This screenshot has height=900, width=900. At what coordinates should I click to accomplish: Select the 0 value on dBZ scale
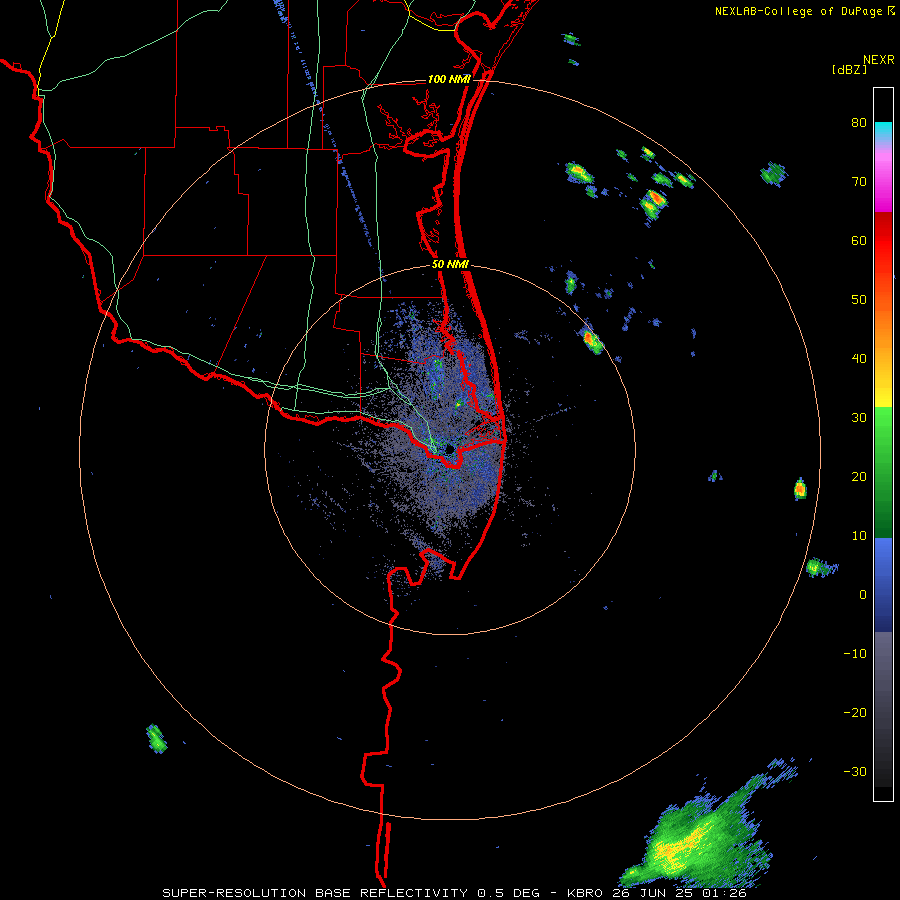863,595
